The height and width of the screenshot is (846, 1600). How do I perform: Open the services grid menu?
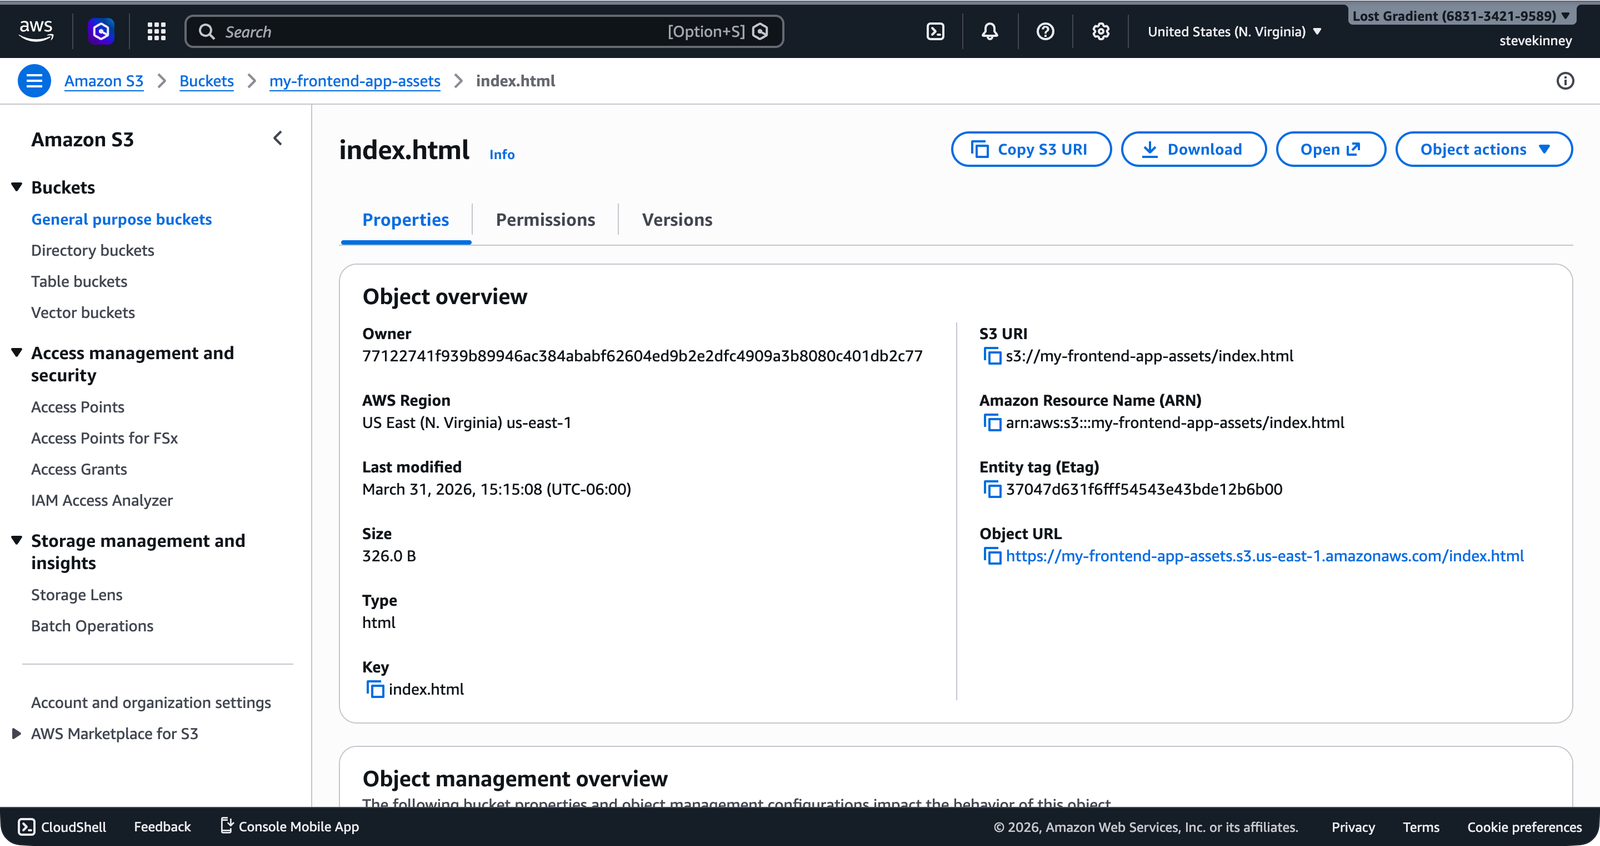[x=156, y=32]
